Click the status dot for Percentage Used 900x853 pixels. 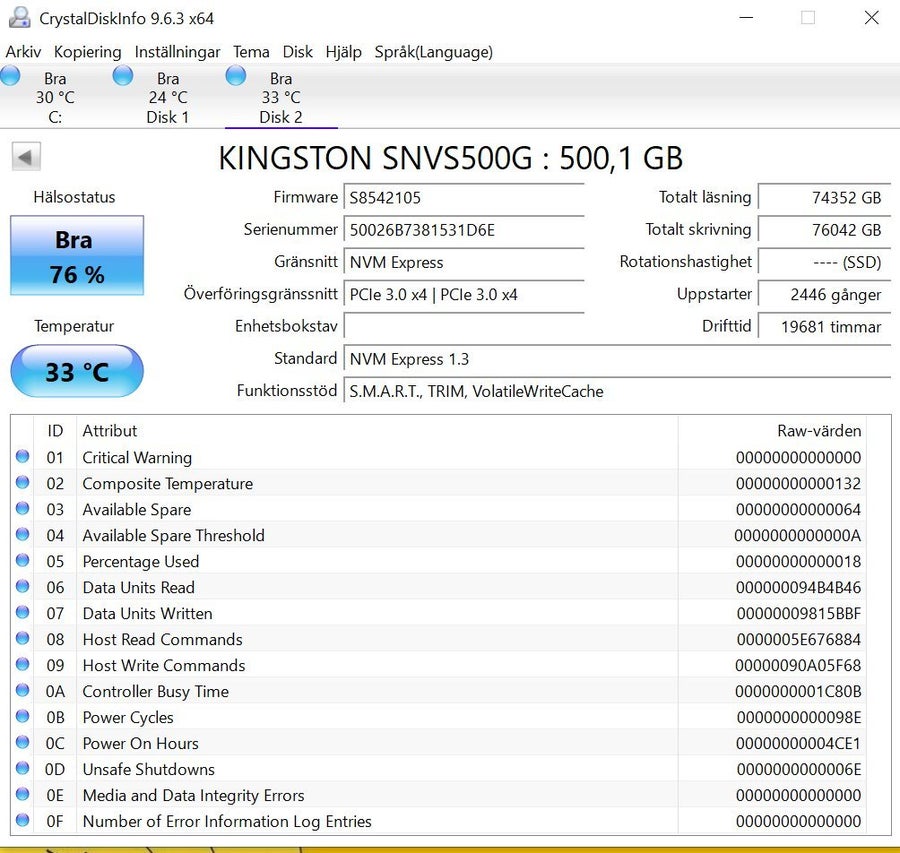[x=22, y=560]
